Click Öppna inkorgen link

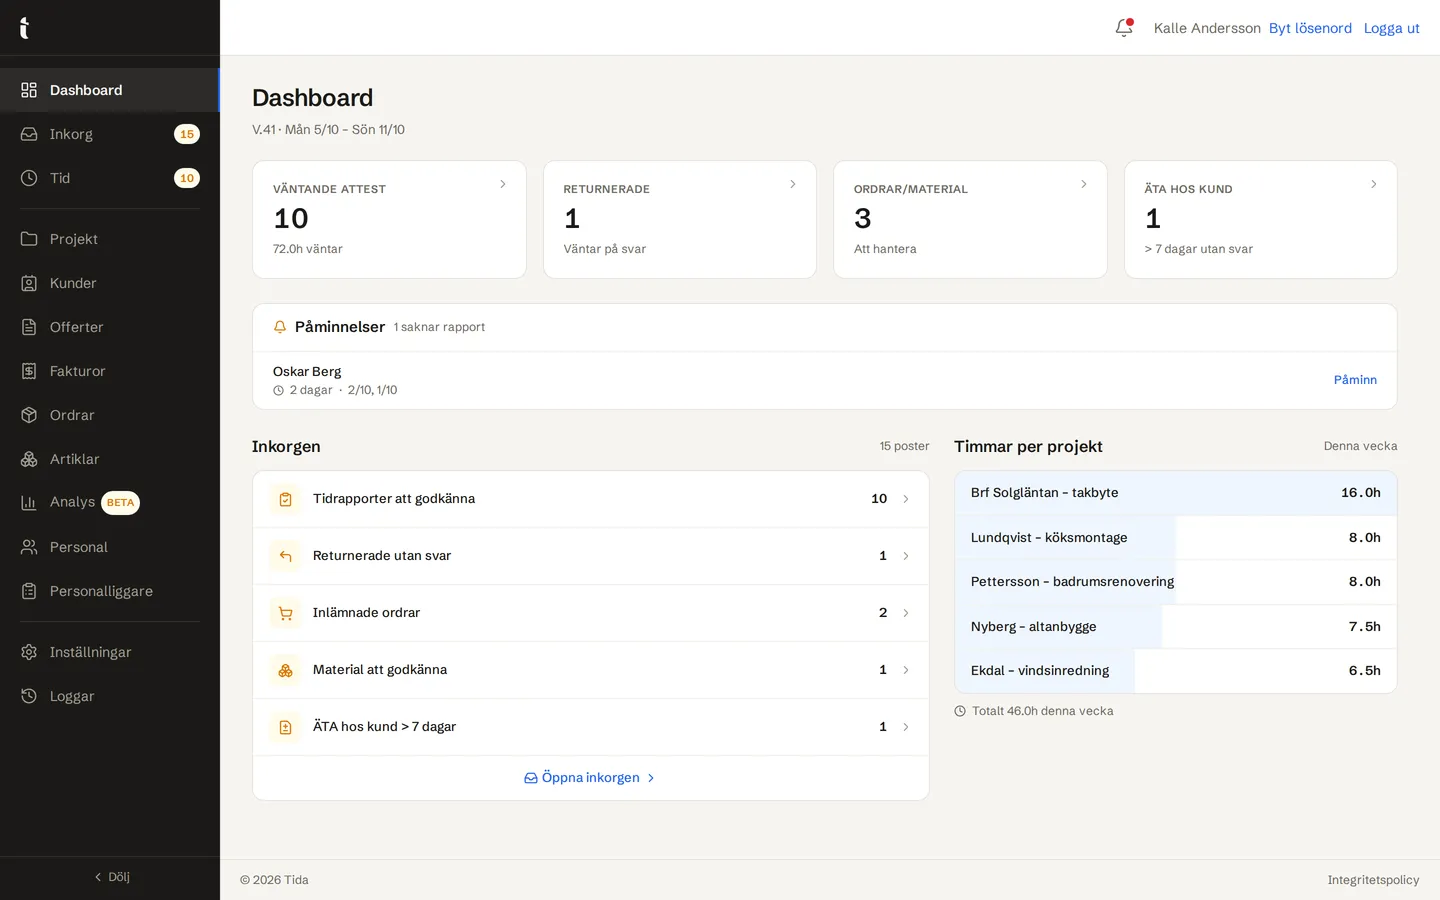point(590,778)
